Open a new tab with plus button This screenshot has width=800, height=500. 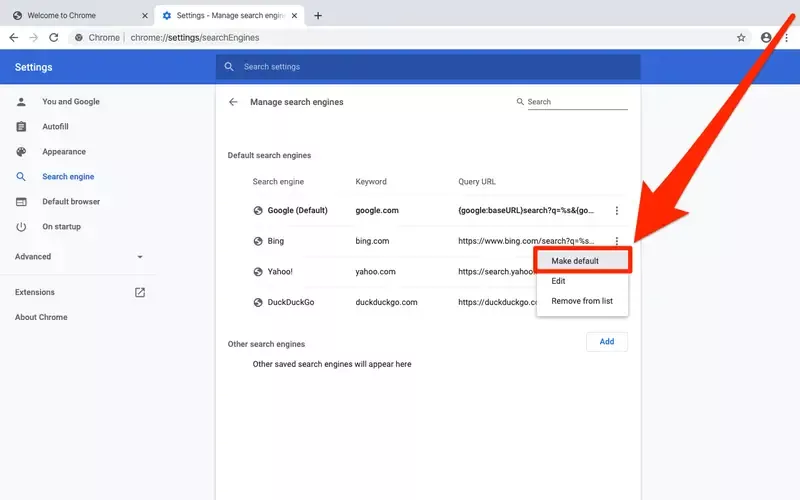318,15
